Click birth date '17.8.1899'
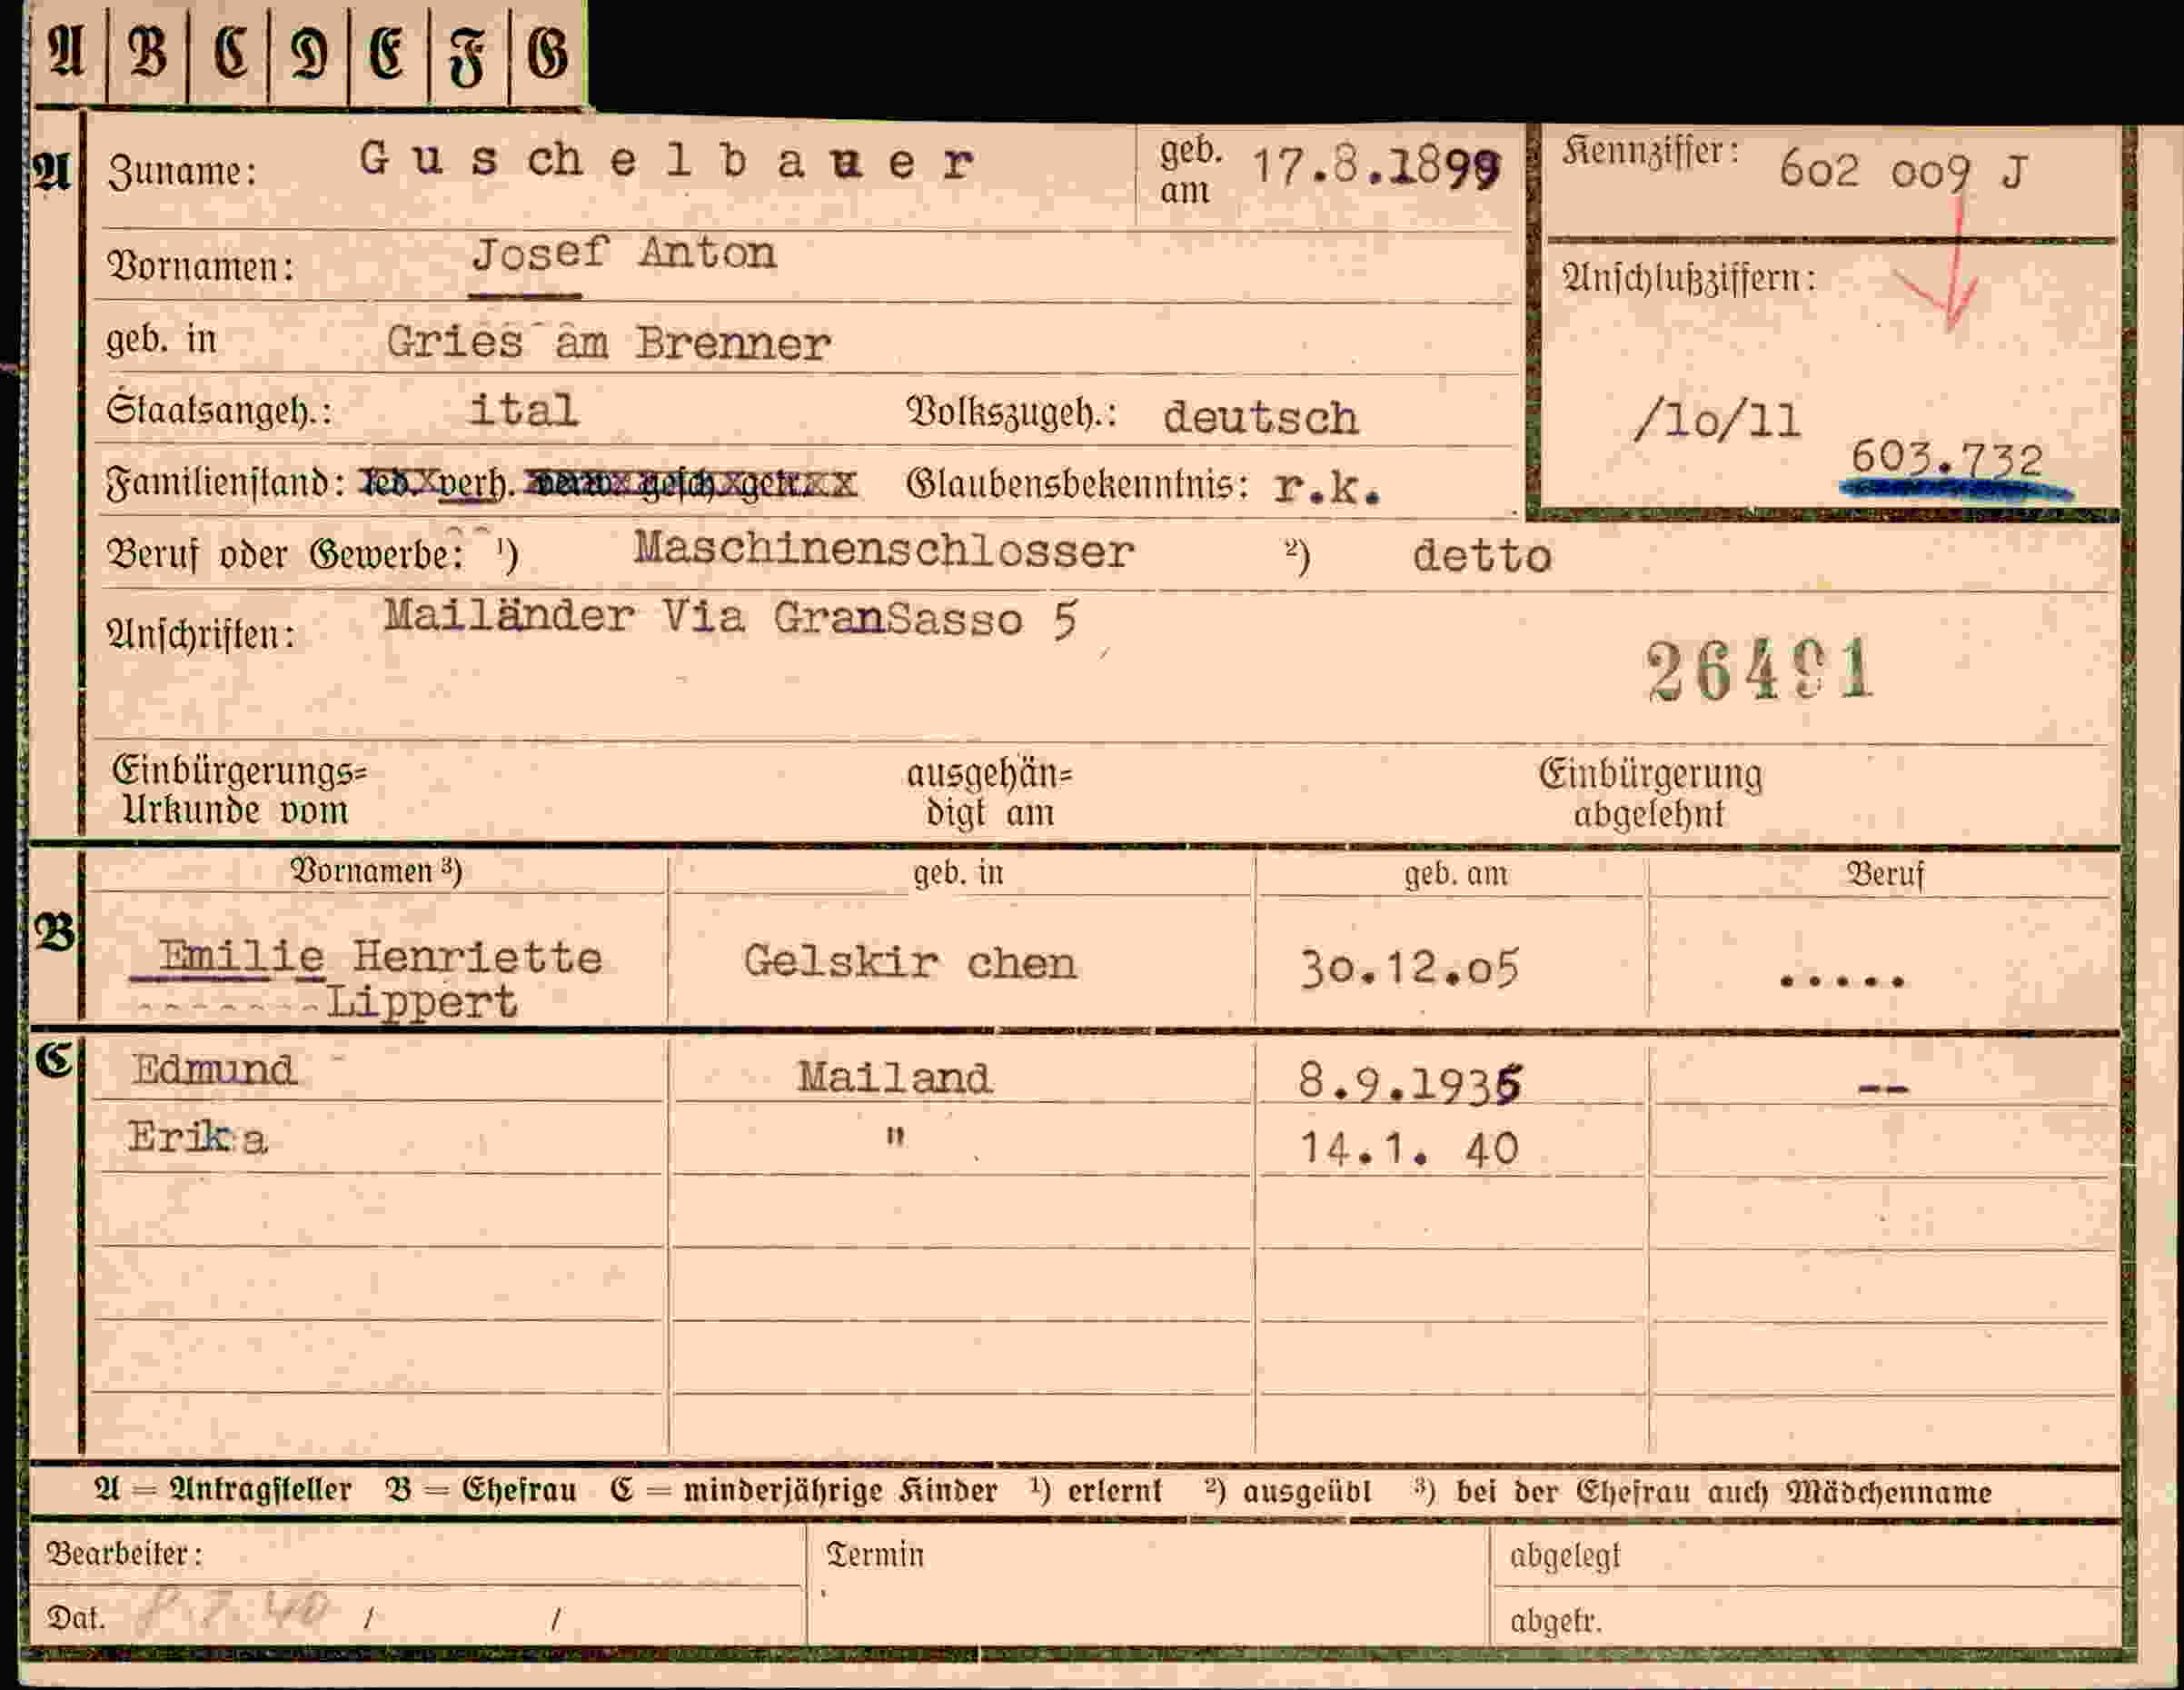2184x1690 pixels. pos(1376,167)
